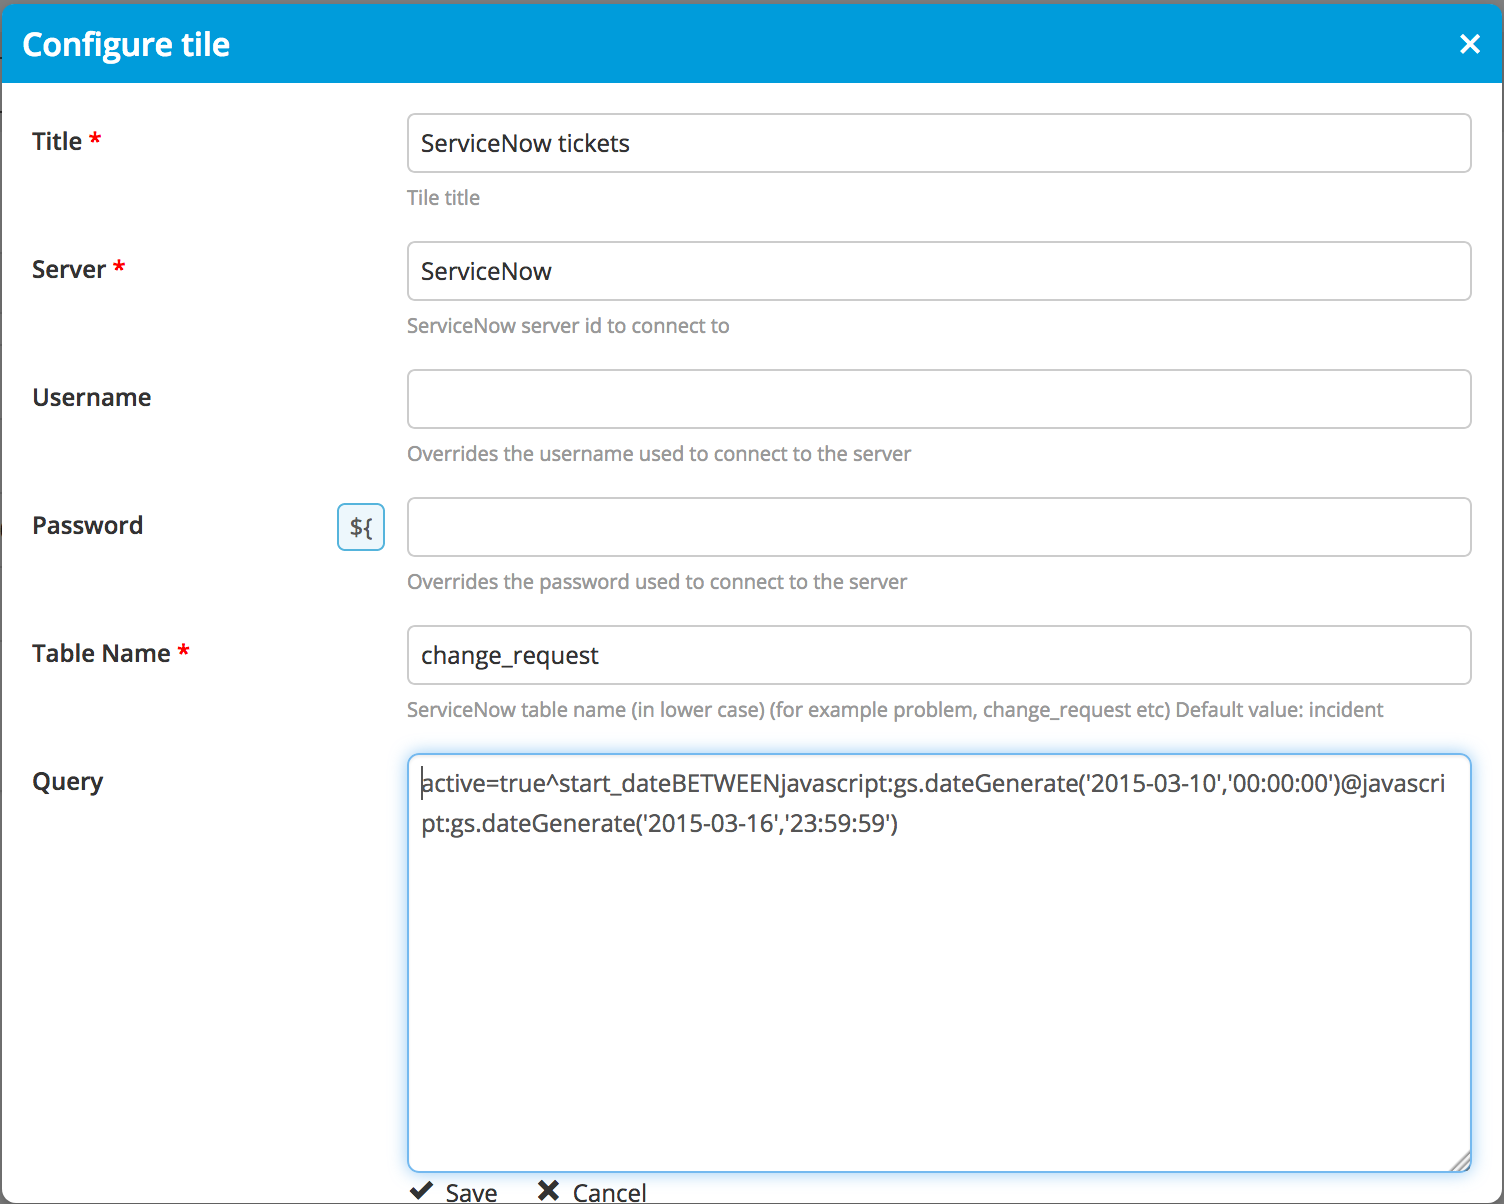This screenshot has height=1204, width=1504.
Task: Click the 'ServiceNow table name (in lower case)' hint
Action: click(895, 710)
